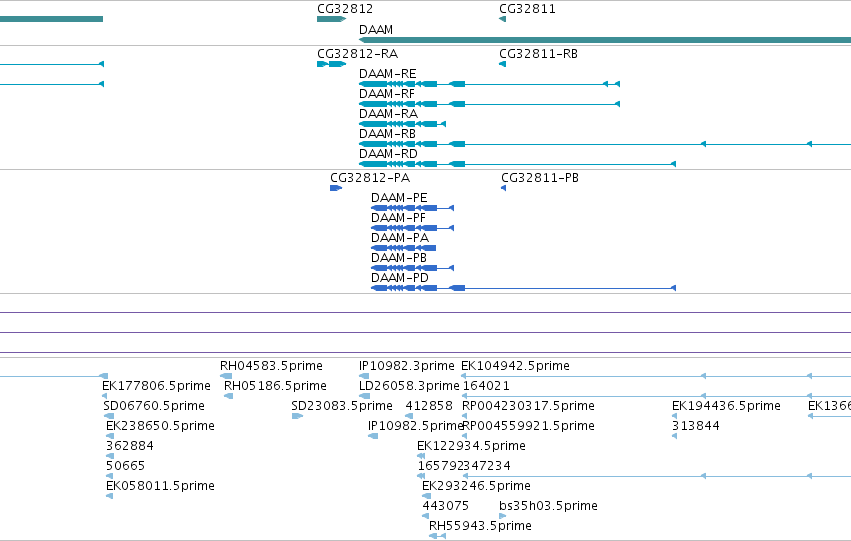Select transcript CG32812-RA label
Viewport: 851px width, 541px height.
point(357,54)
